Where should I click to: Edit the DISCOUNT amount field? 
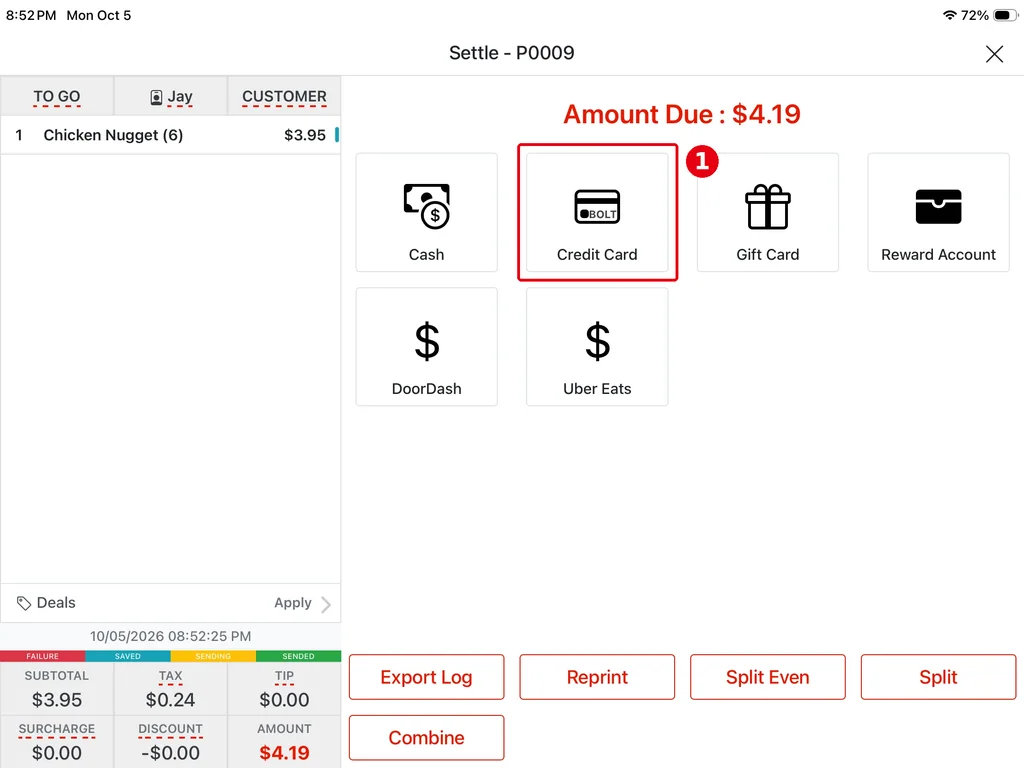point(170,742)
